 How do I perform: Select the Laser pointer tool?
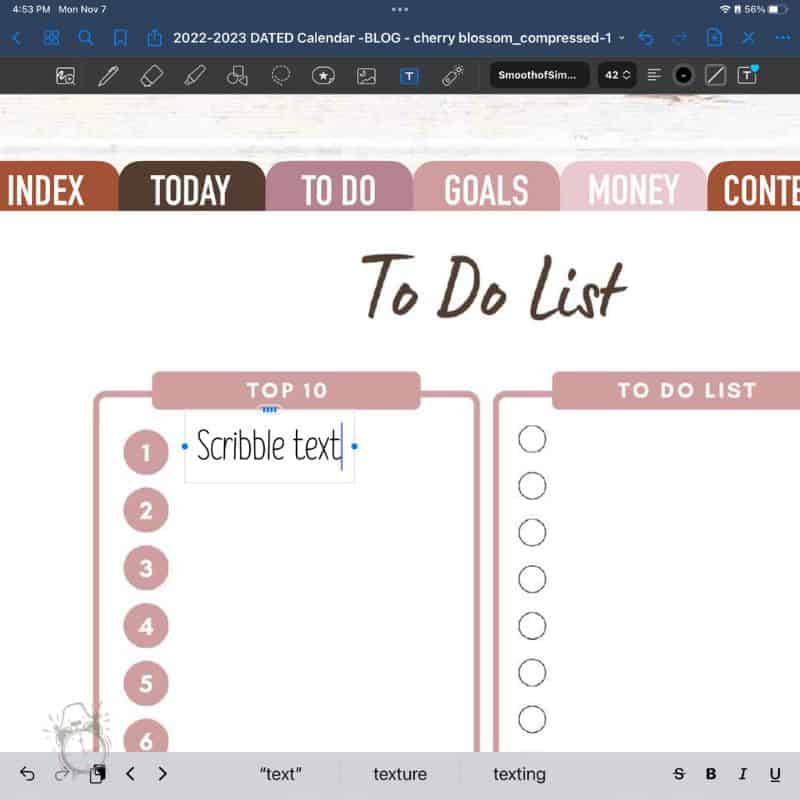[x=453, y=76]
